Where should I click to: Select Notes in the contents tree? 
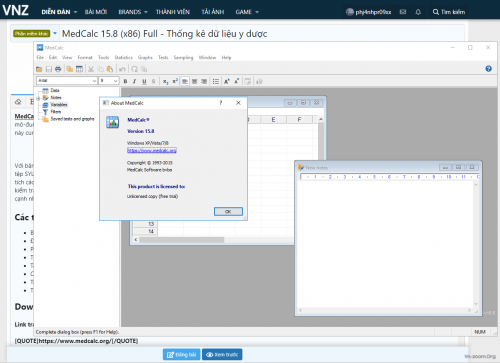(x=56, y=98)
